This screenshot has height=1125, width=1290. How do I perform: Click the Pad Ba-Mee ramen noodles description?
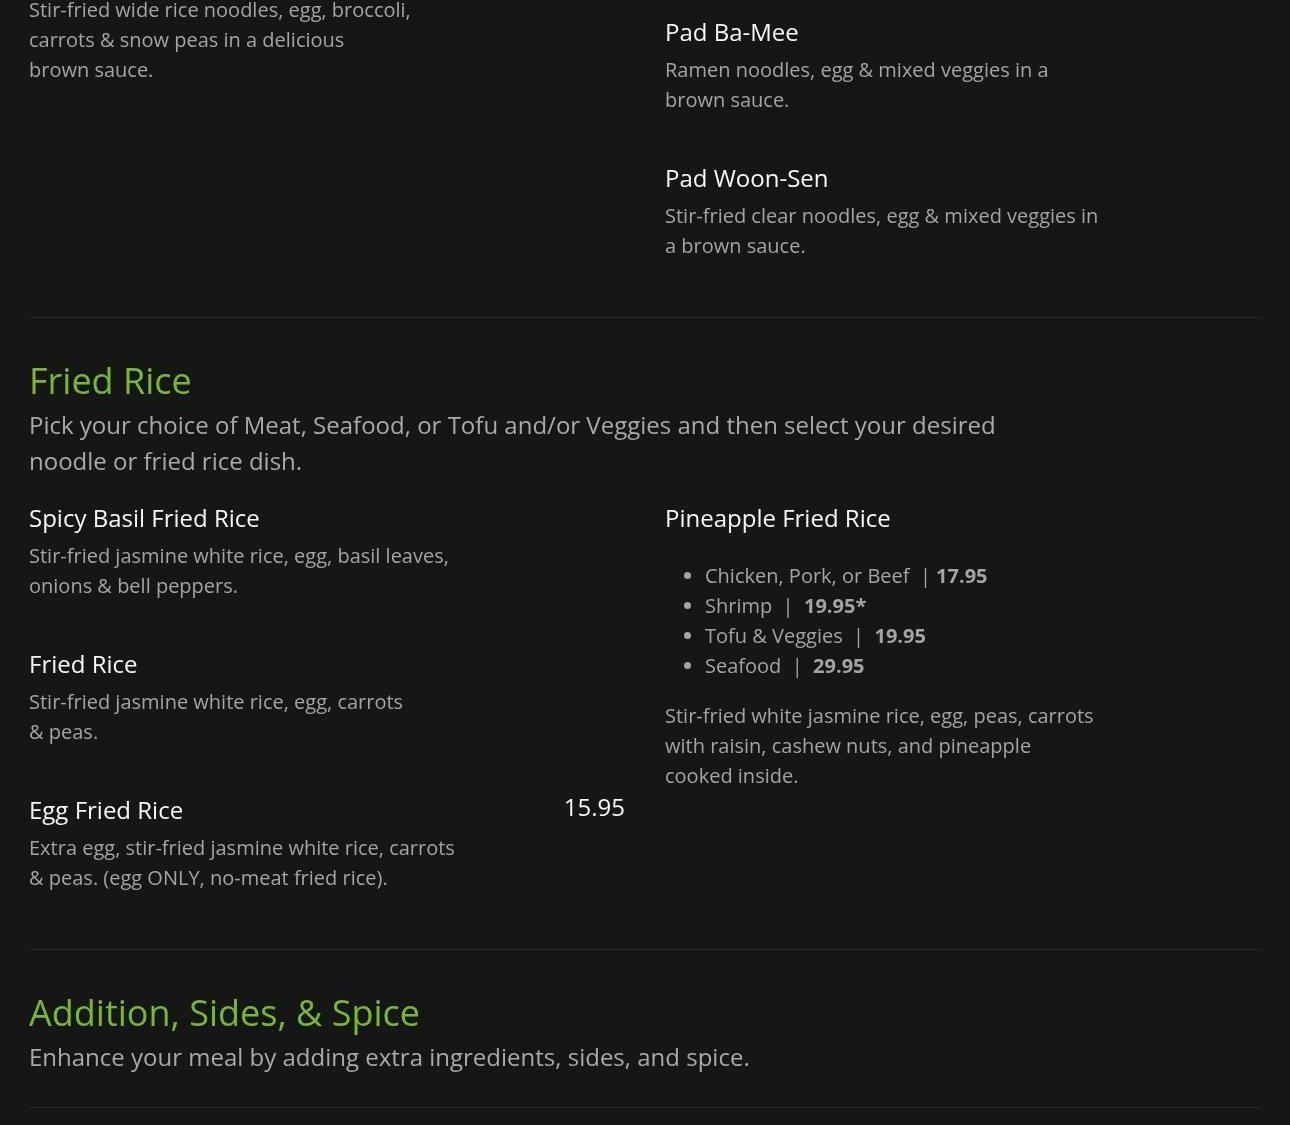856,85
